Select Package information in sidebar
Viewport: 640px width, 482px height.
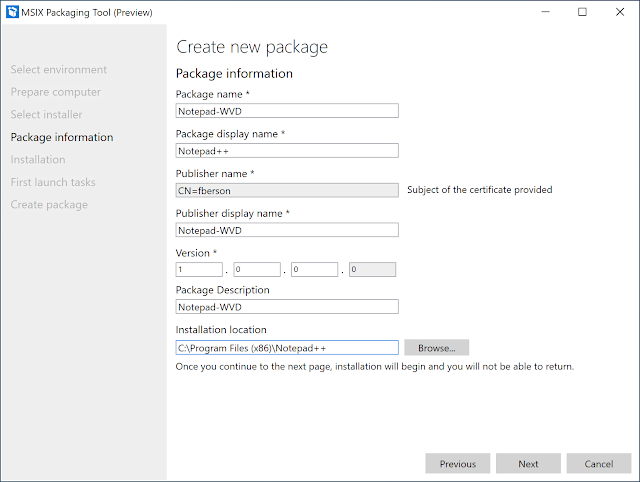62,137
